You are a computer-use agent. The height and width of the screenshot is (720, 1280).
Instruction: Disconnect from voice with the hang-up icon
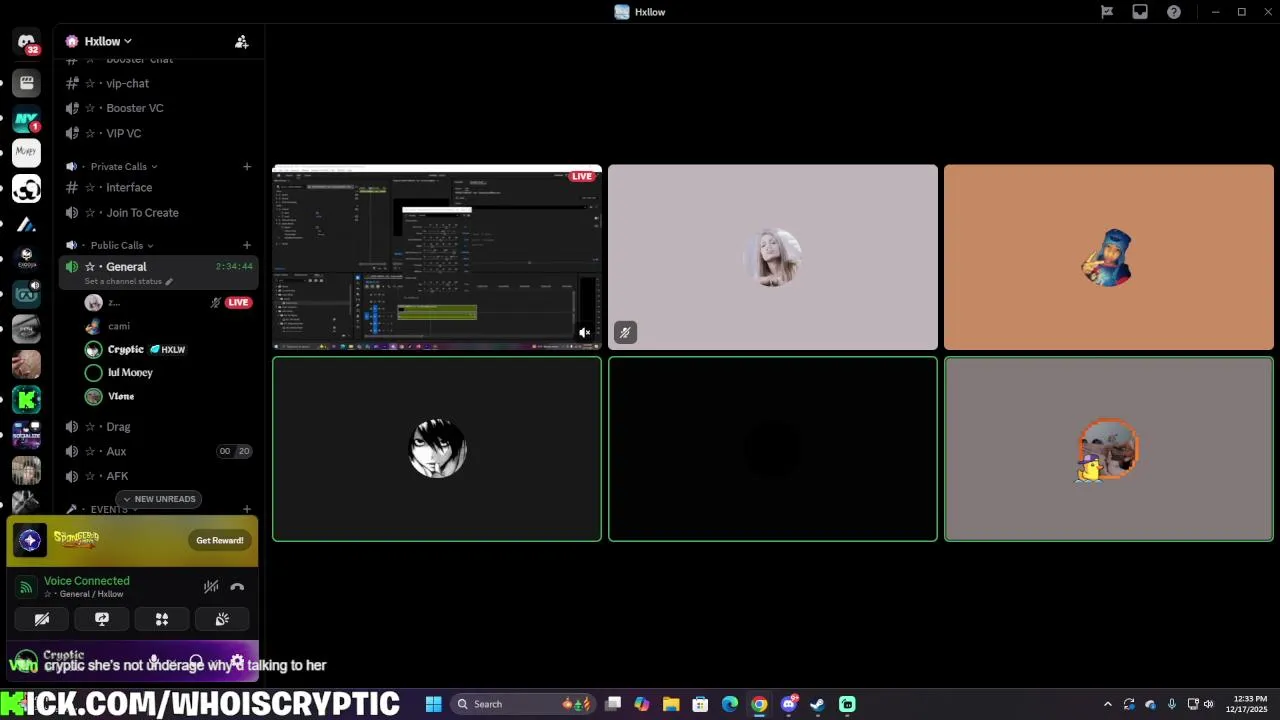[237, 587]
